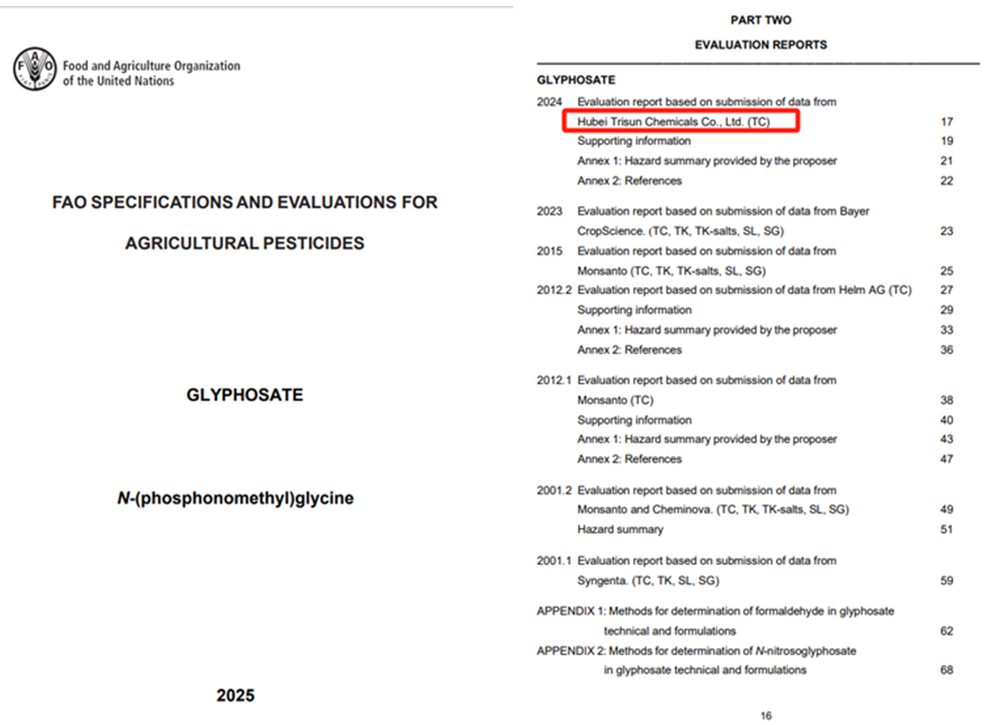
Task: Open APPENDIX 2 N-nitrosoglyphosate methods entry
Action: (696, 660)
